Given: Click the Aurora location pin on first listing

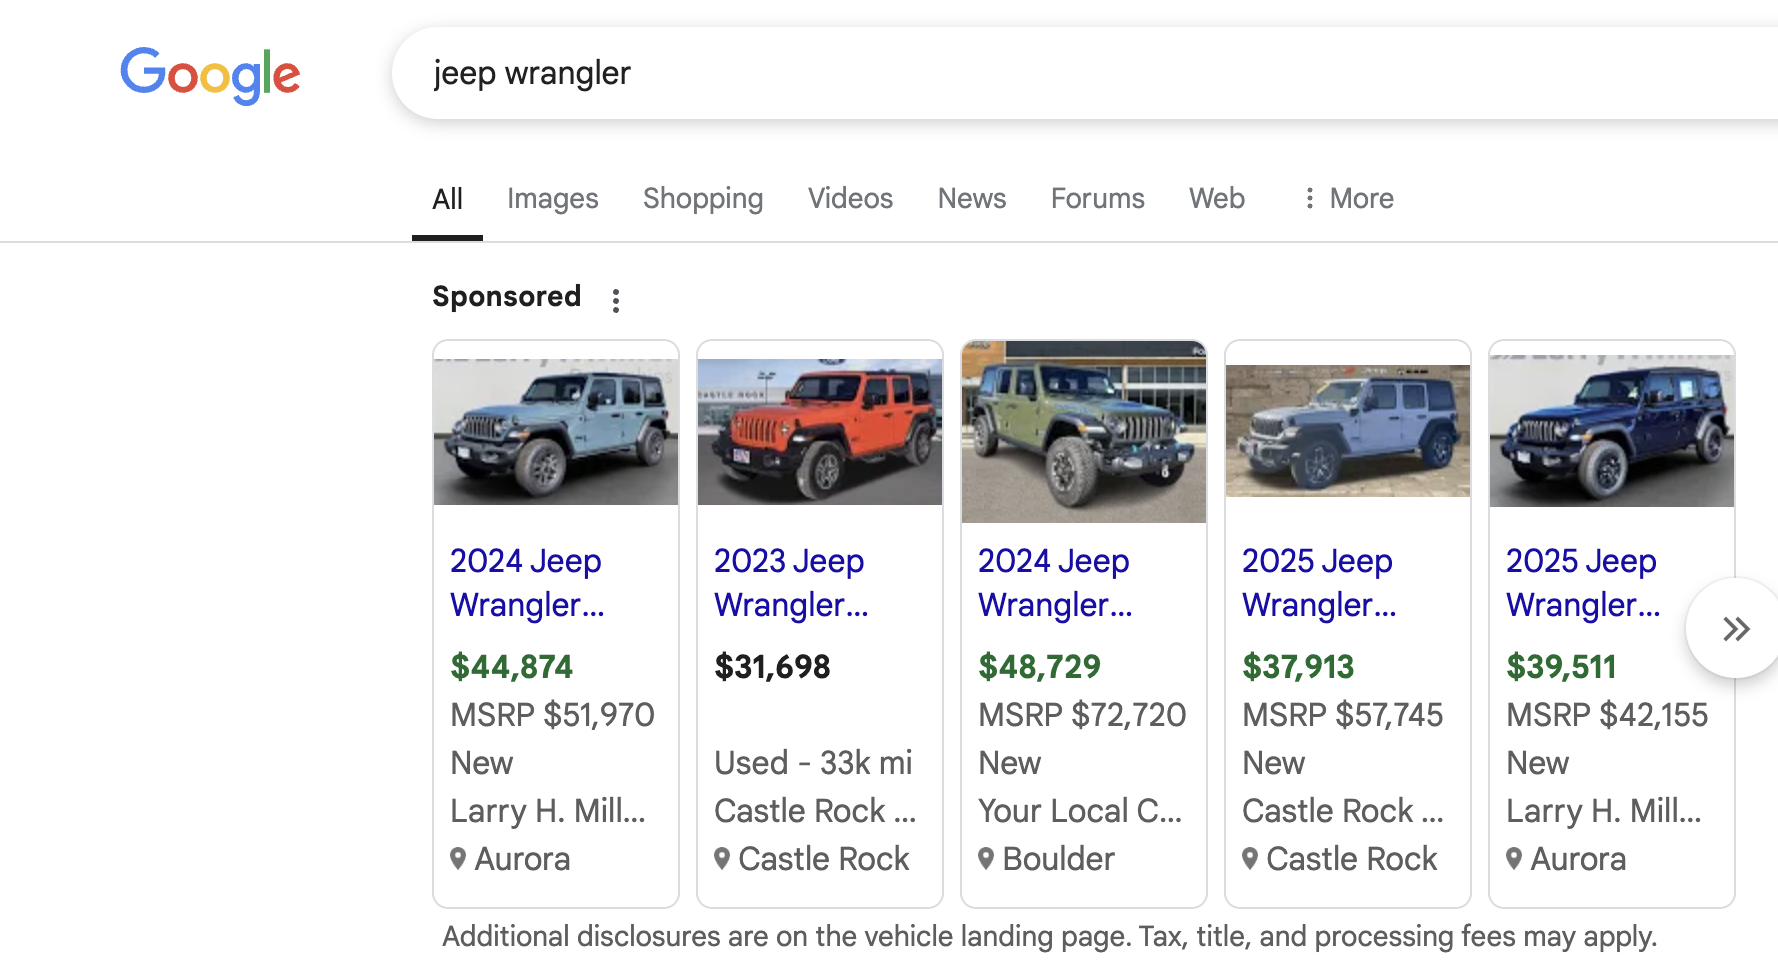Looking at the screenshot, I should 458,858.
